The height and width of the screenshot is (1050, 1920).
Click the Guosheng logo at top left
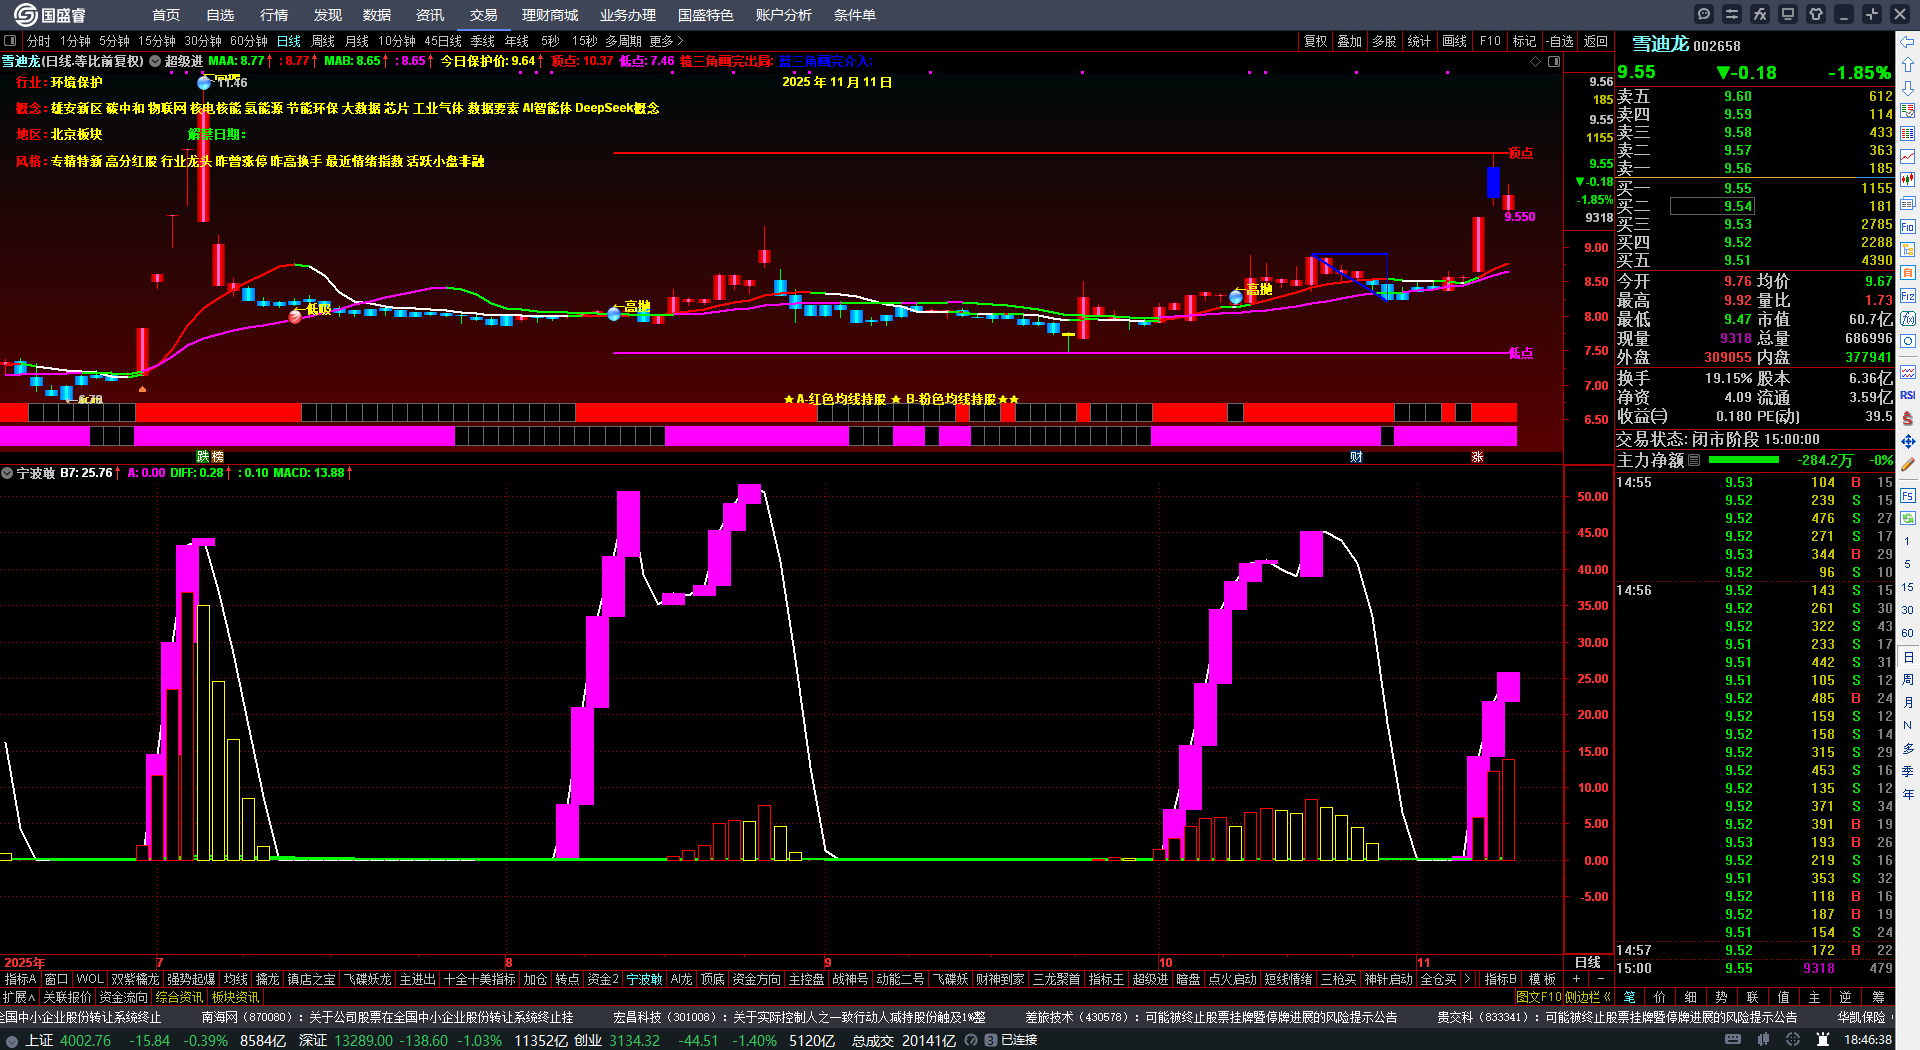[49, 15]
